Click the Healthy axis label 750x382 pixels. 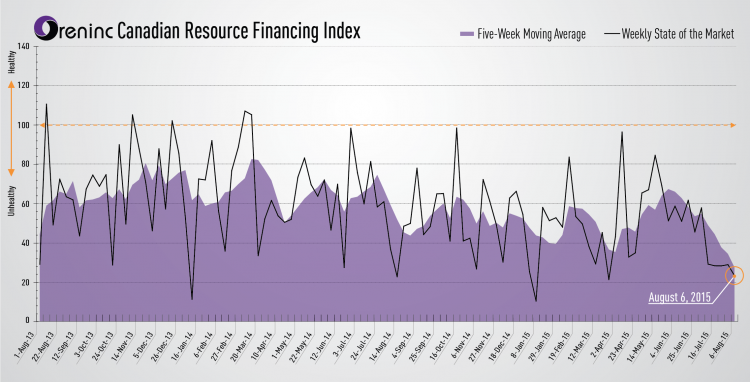click(x=12, y=62)
